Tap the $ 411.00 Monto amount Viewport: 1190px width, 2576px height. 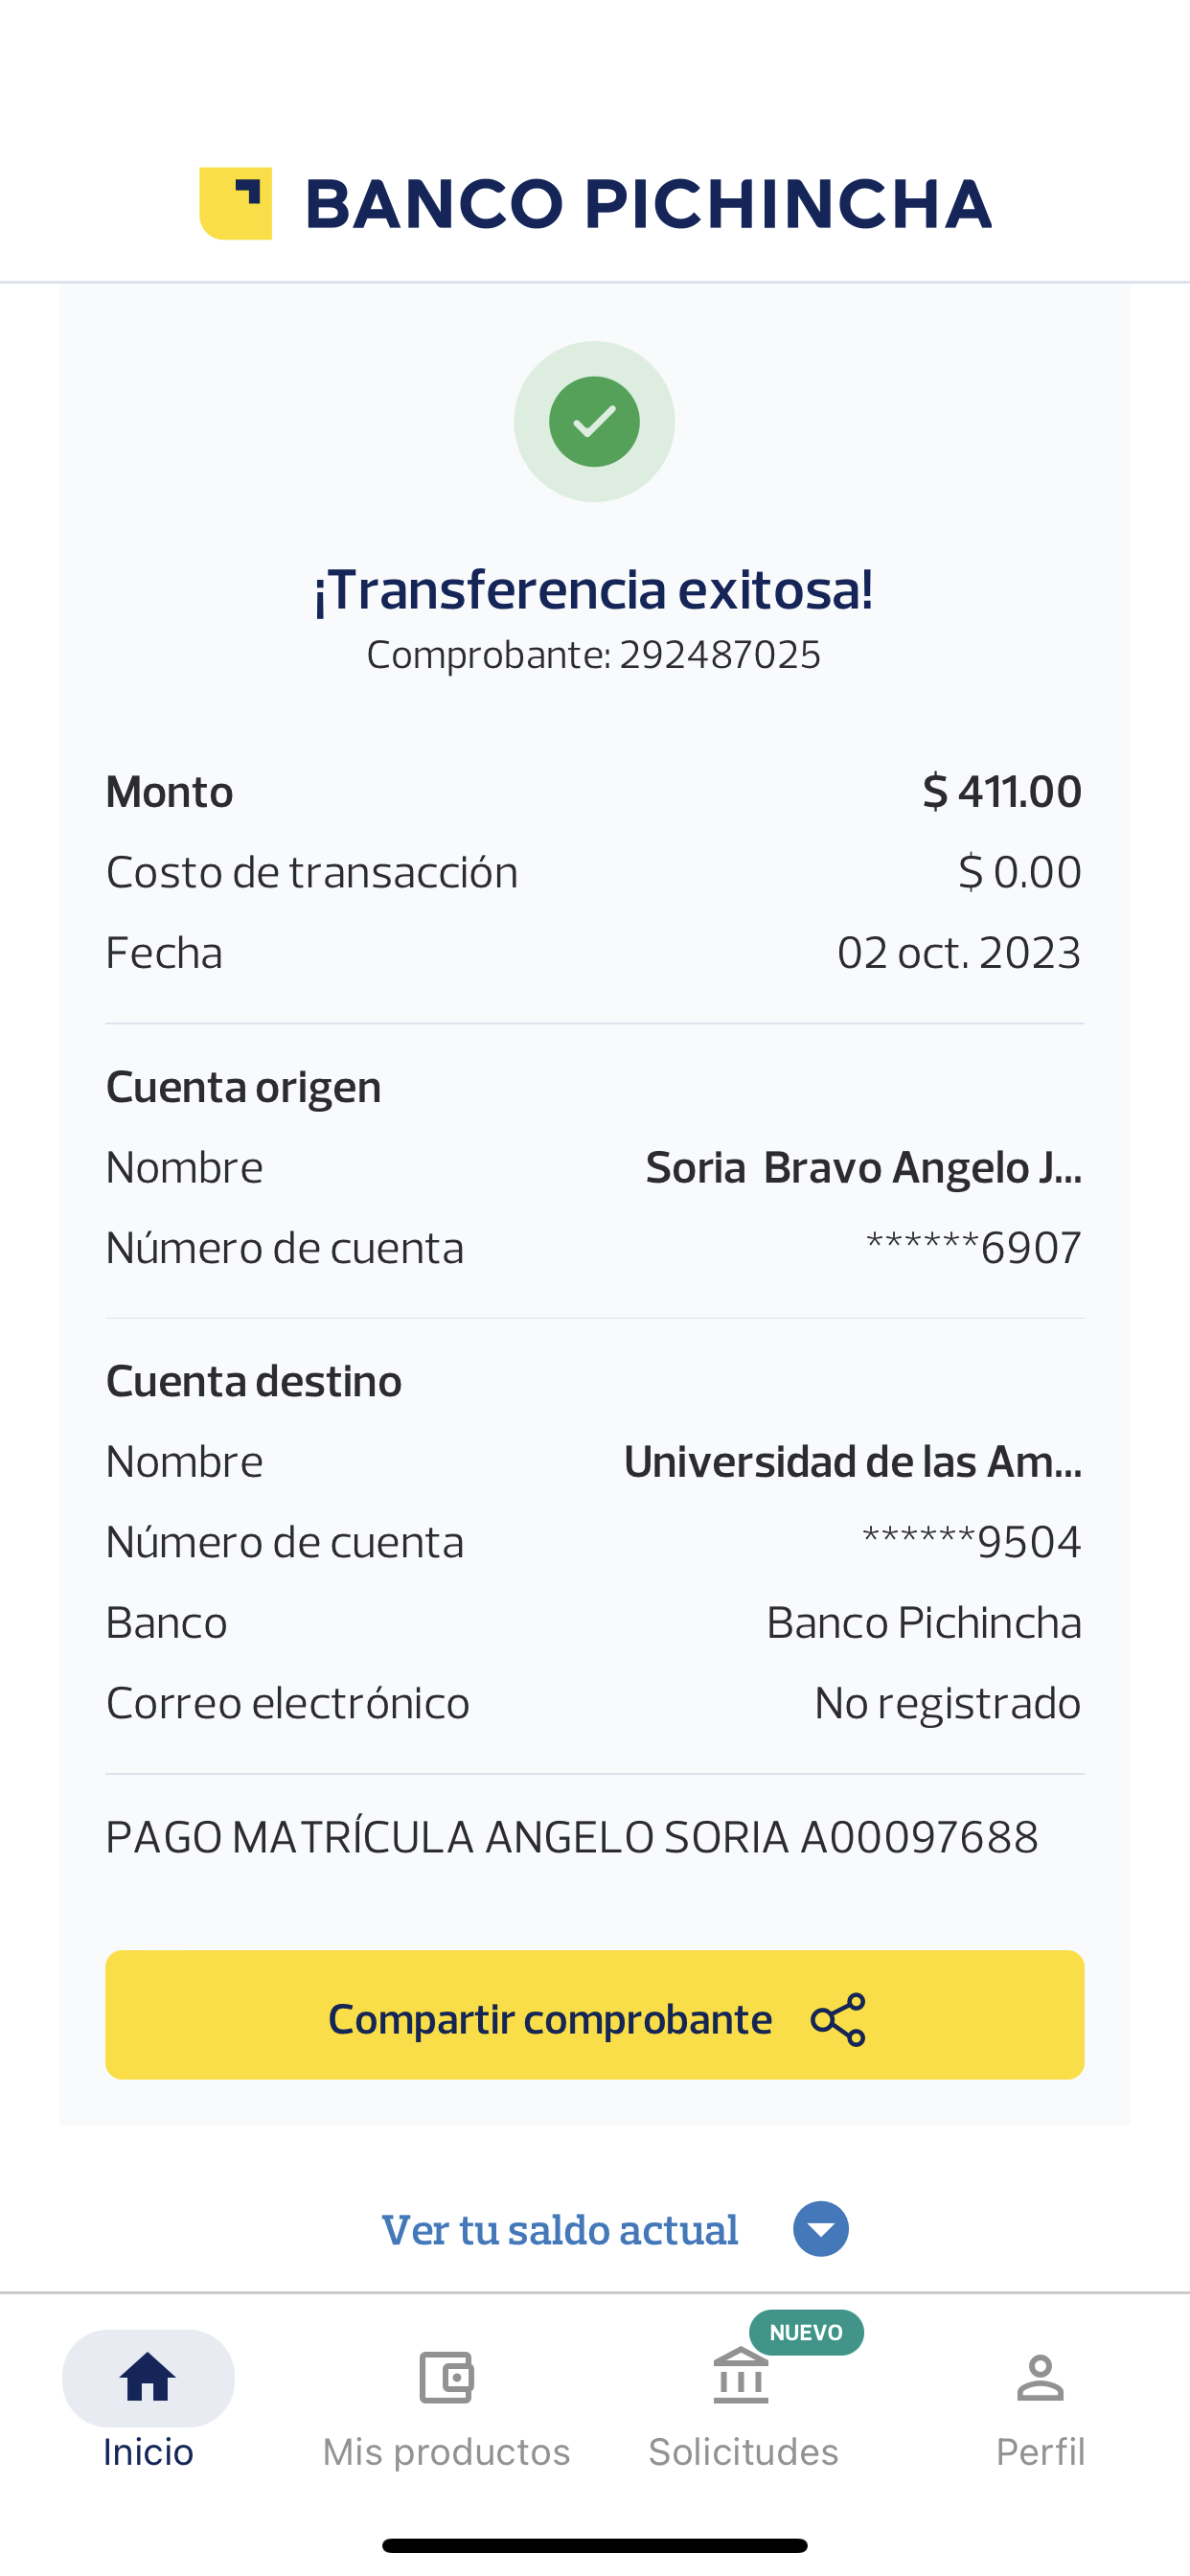[x=1002, y=791]
